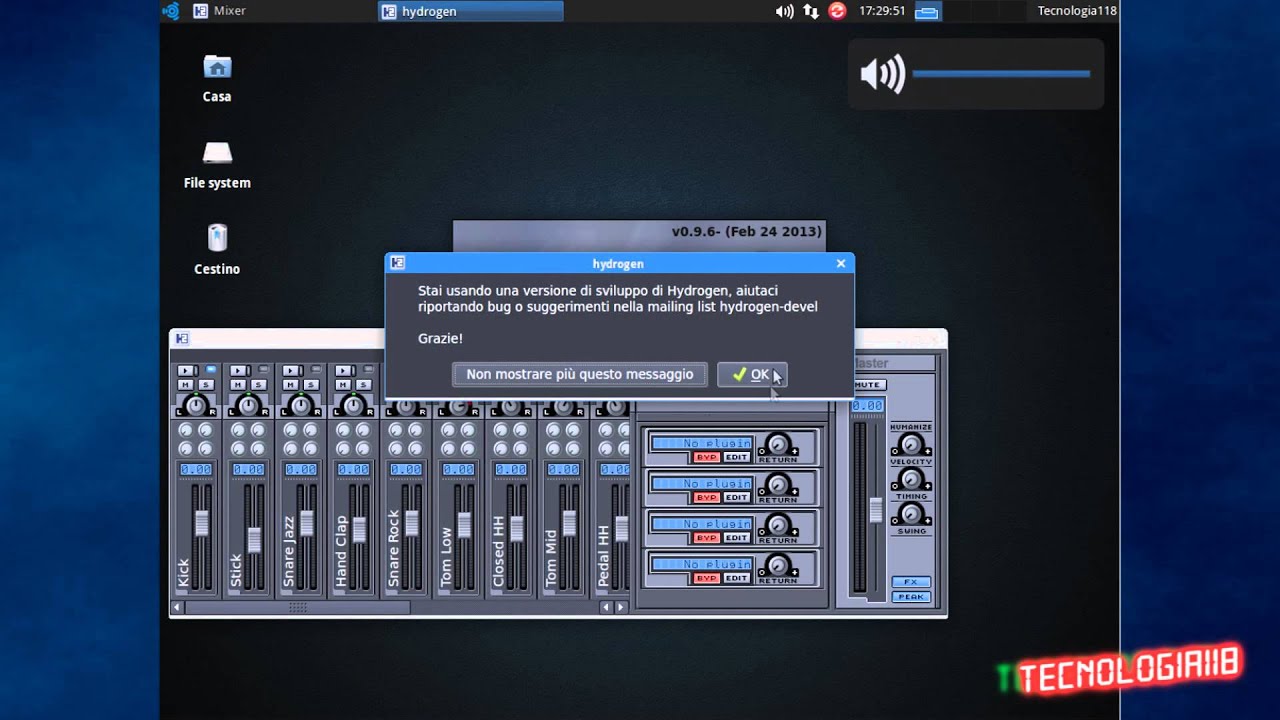
Task: Click the panel volume speaker icon
Action: coord(785,11)
